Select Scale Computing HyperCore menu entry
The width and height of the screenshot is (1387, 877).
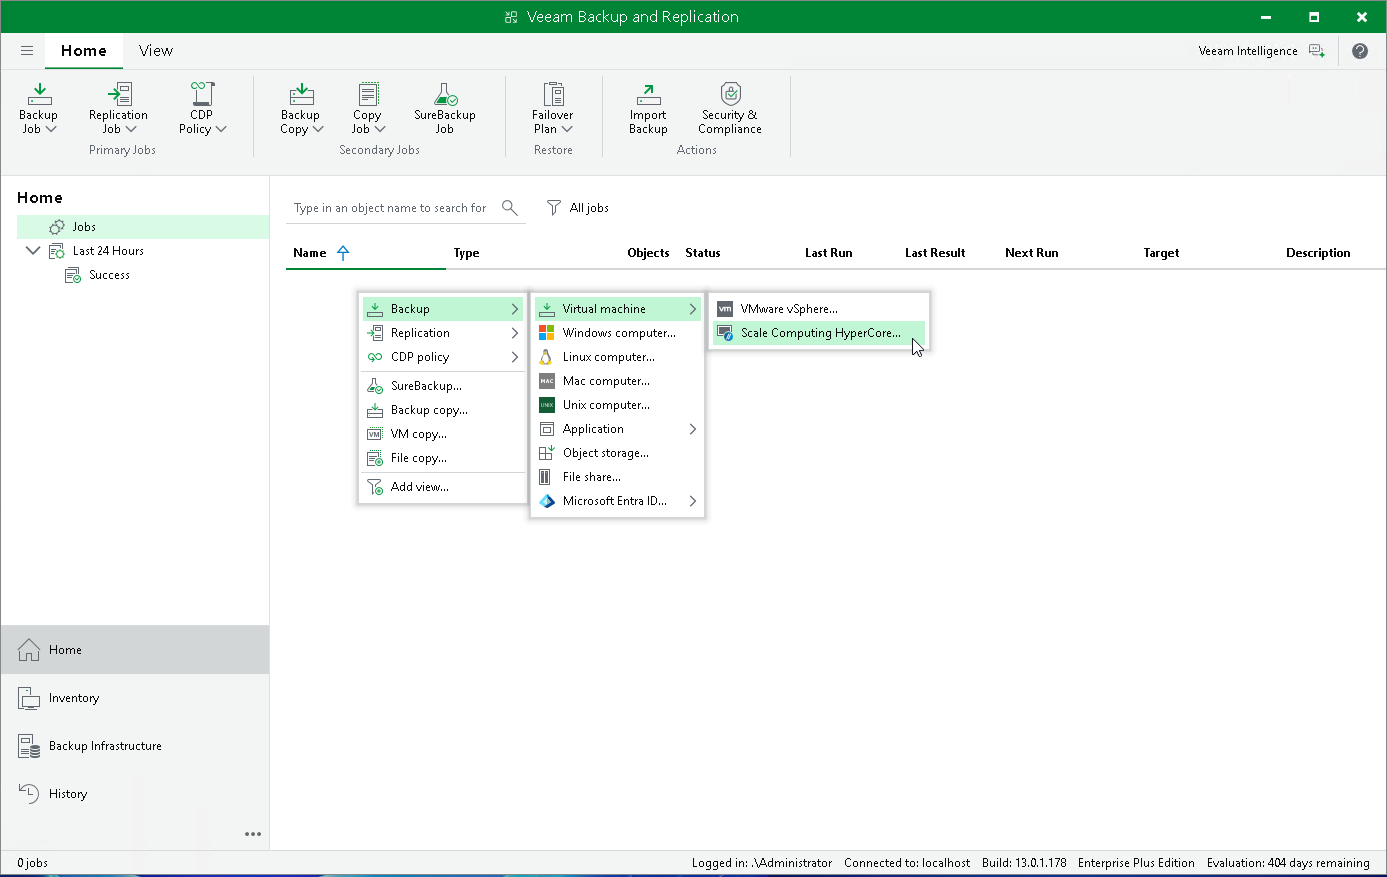[x=819, y=333]
